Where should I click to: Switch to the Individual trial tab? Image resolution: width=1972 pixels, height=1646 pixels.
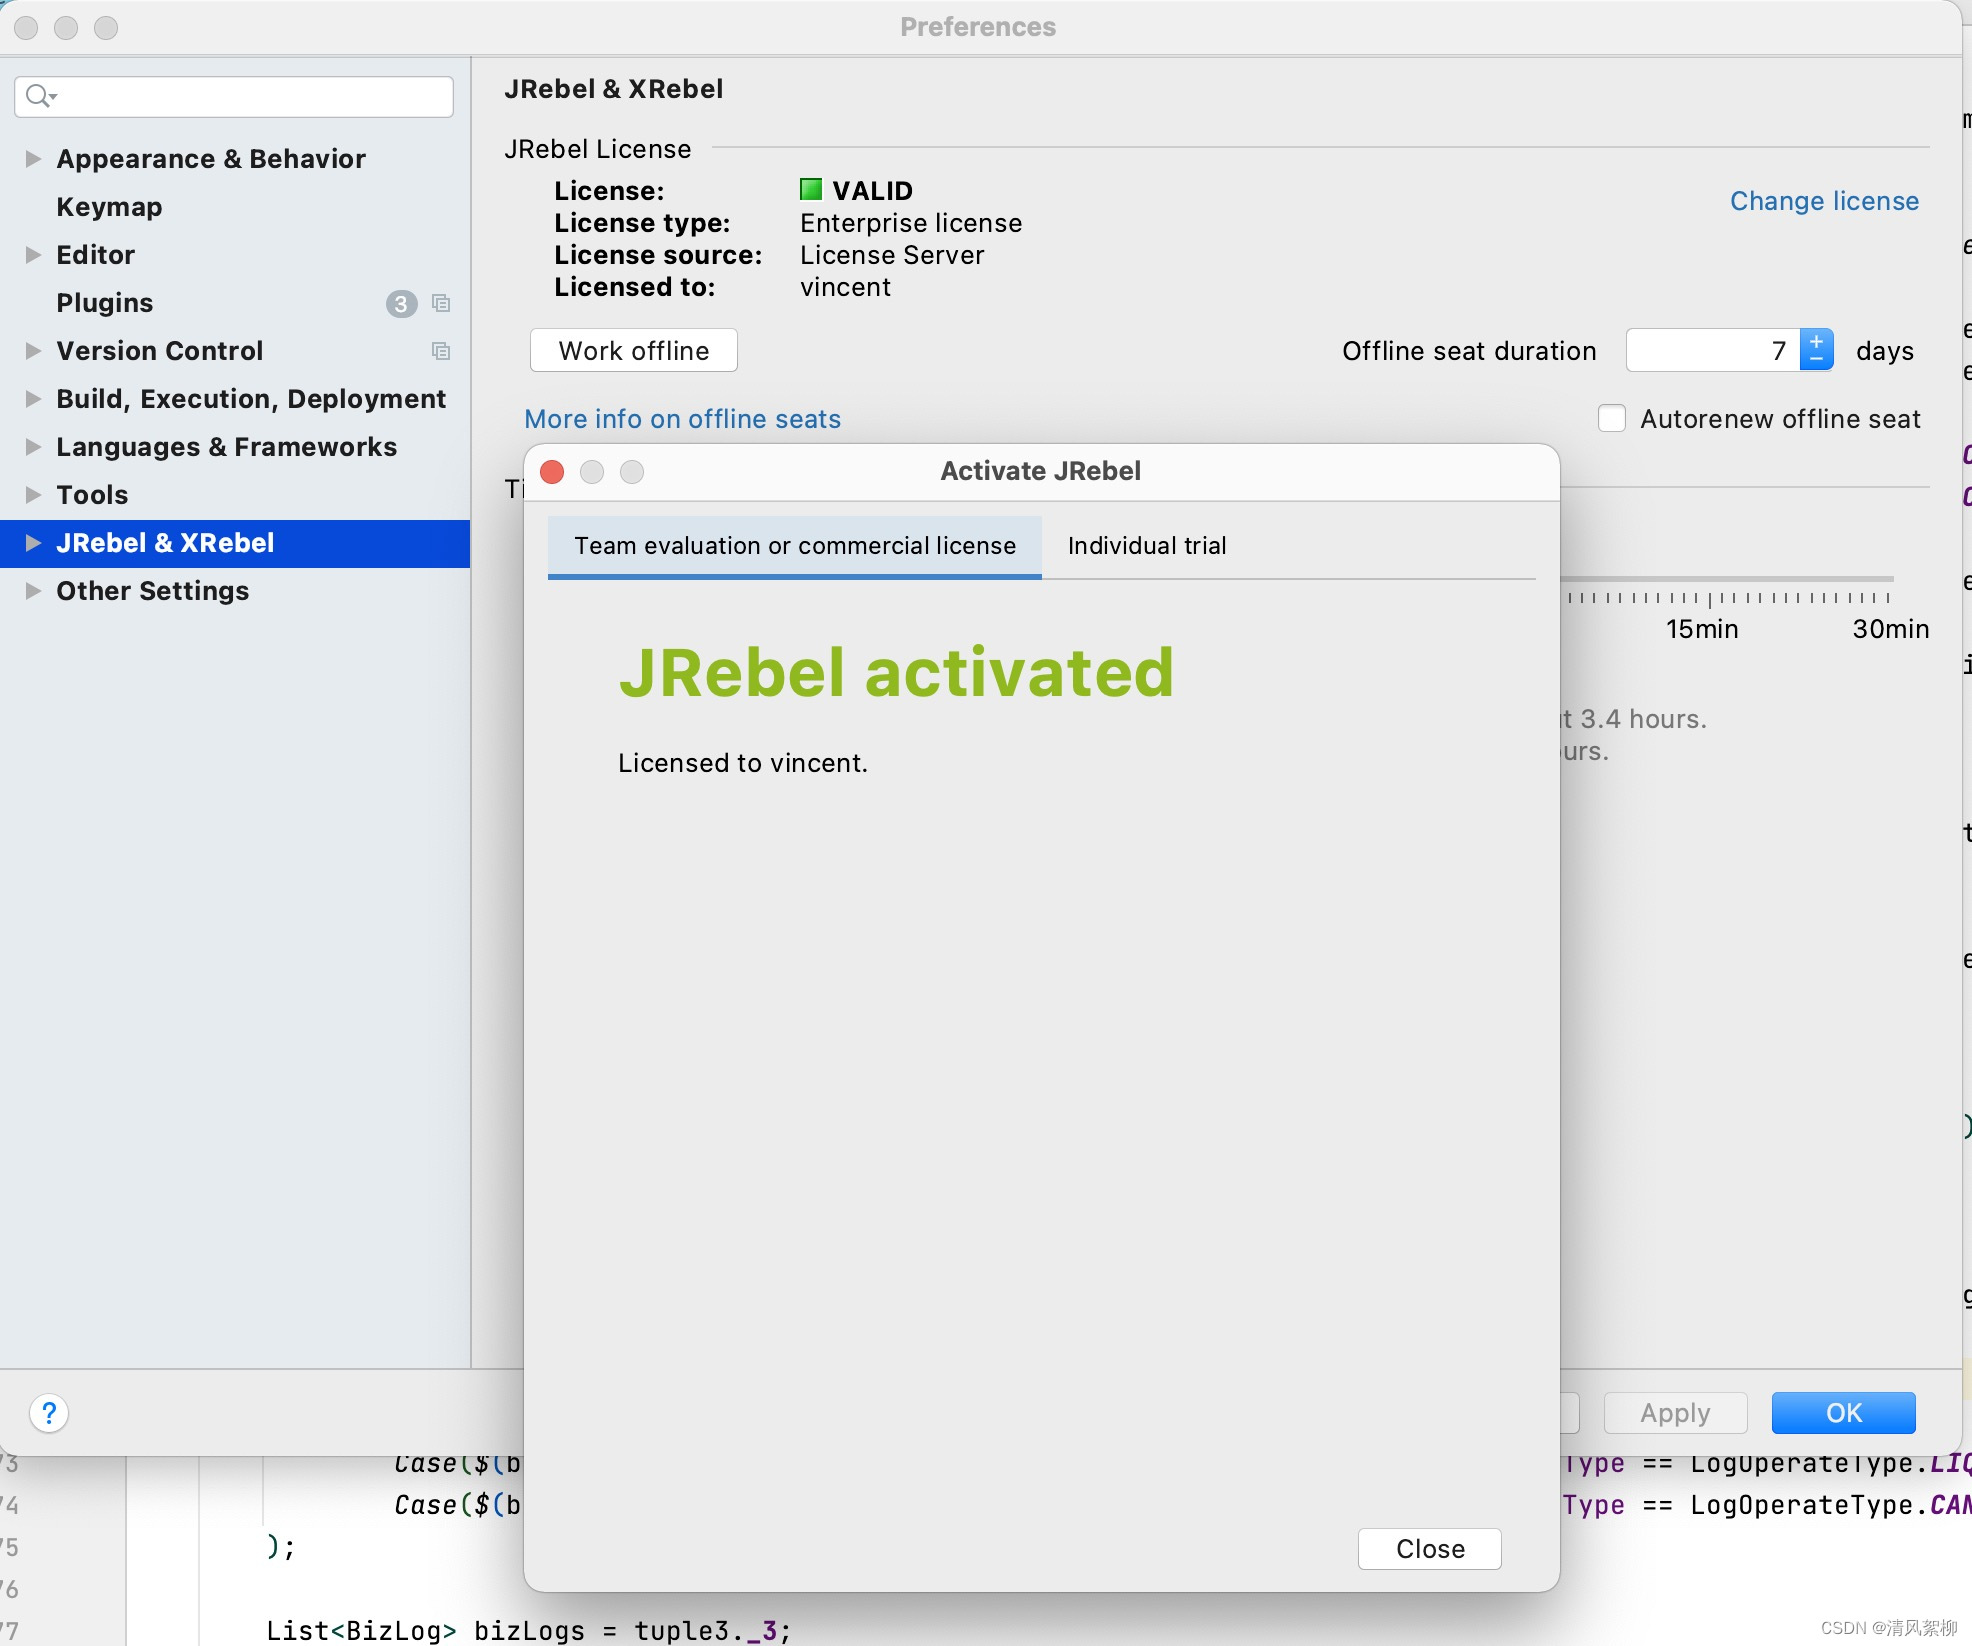1147,545
